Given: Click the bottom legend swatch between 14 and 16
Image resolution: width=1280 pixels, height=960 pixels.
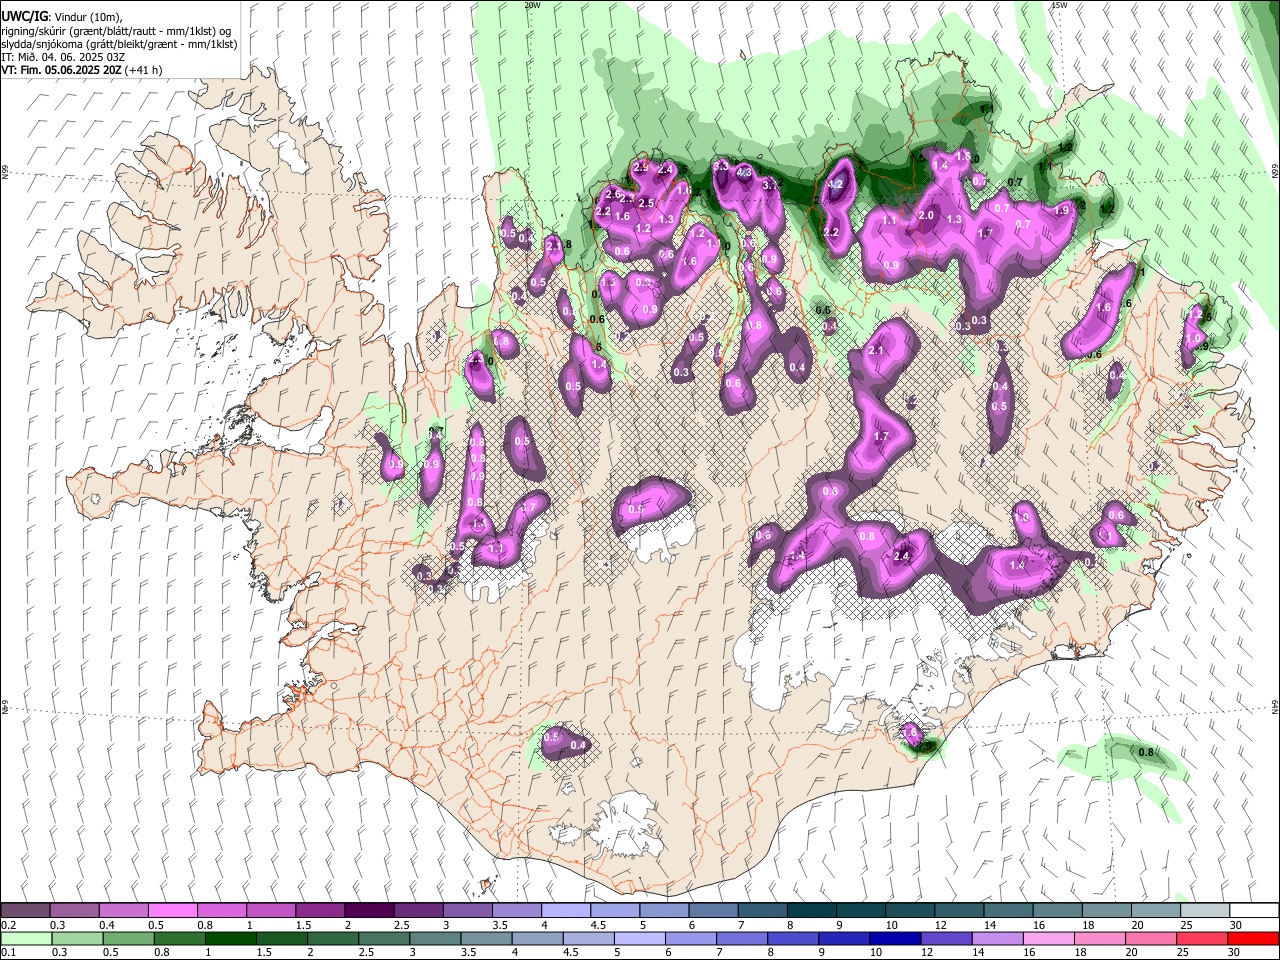Looking at the screenshot, I should tap(1000, 938).
